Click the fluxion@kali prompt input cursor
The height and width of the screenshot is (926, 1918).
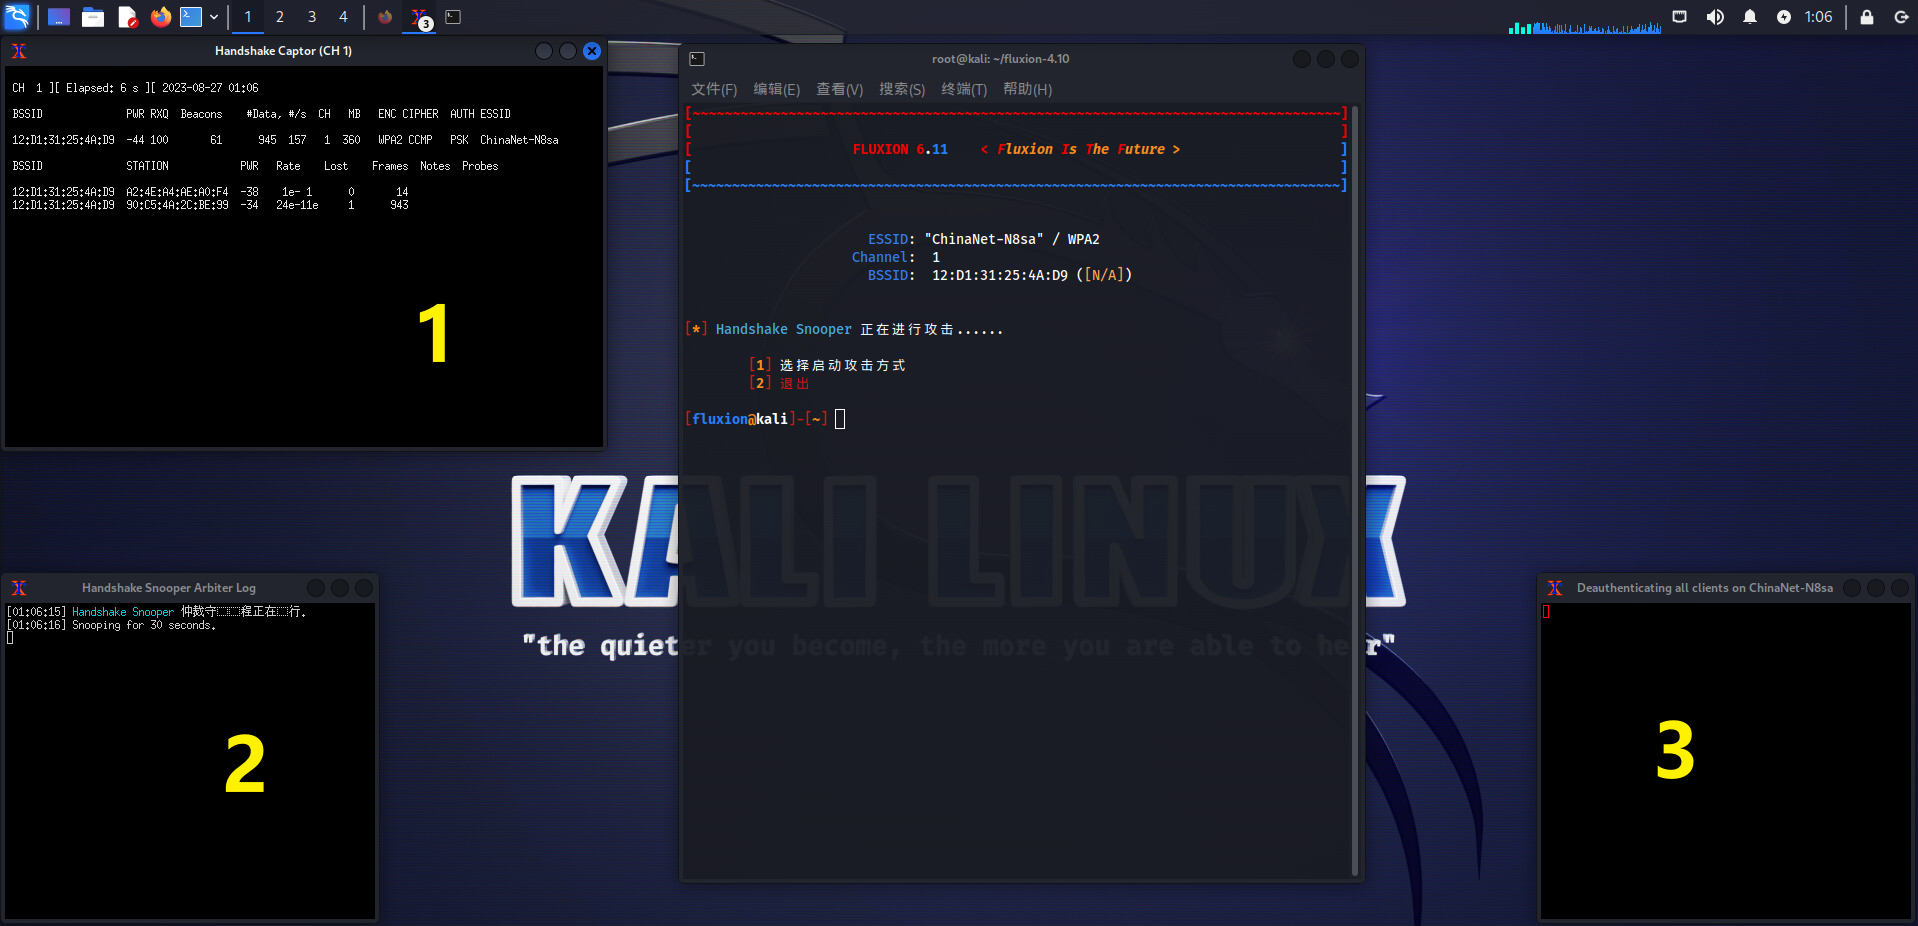point(840,419)
